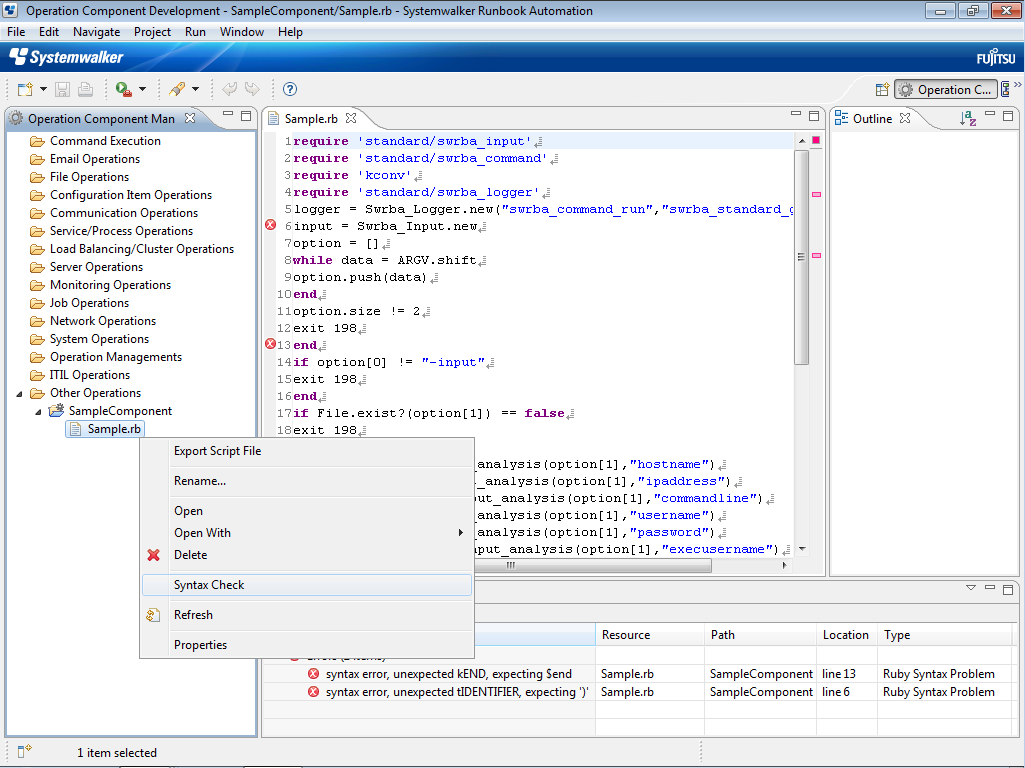Open the Edit menu
1025x768 pixels.
(48, 32)
